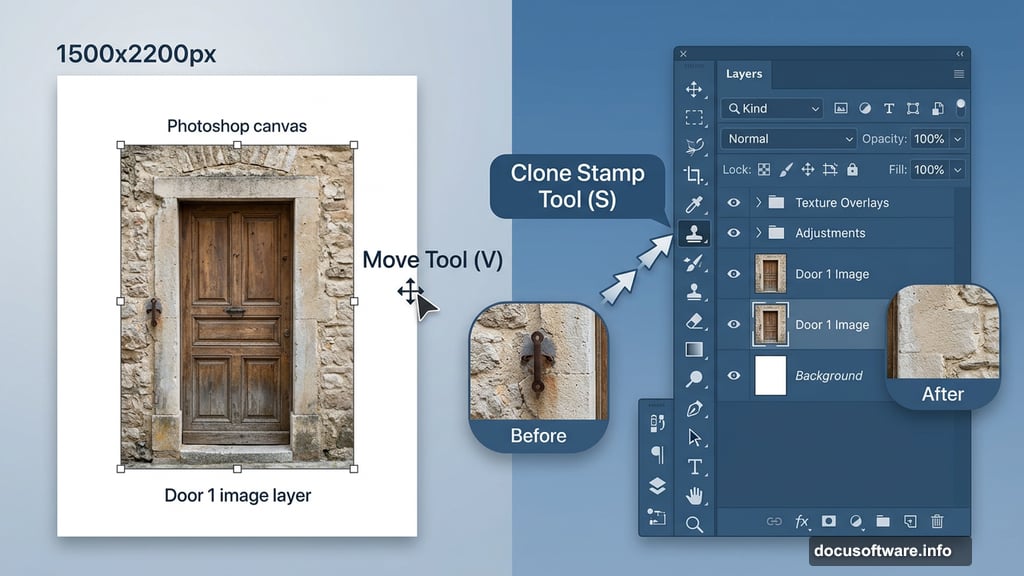Open the Normal blend mode dropdown
The width and height of the screenshot is (1024, 576).
click(x=789, y=139)
